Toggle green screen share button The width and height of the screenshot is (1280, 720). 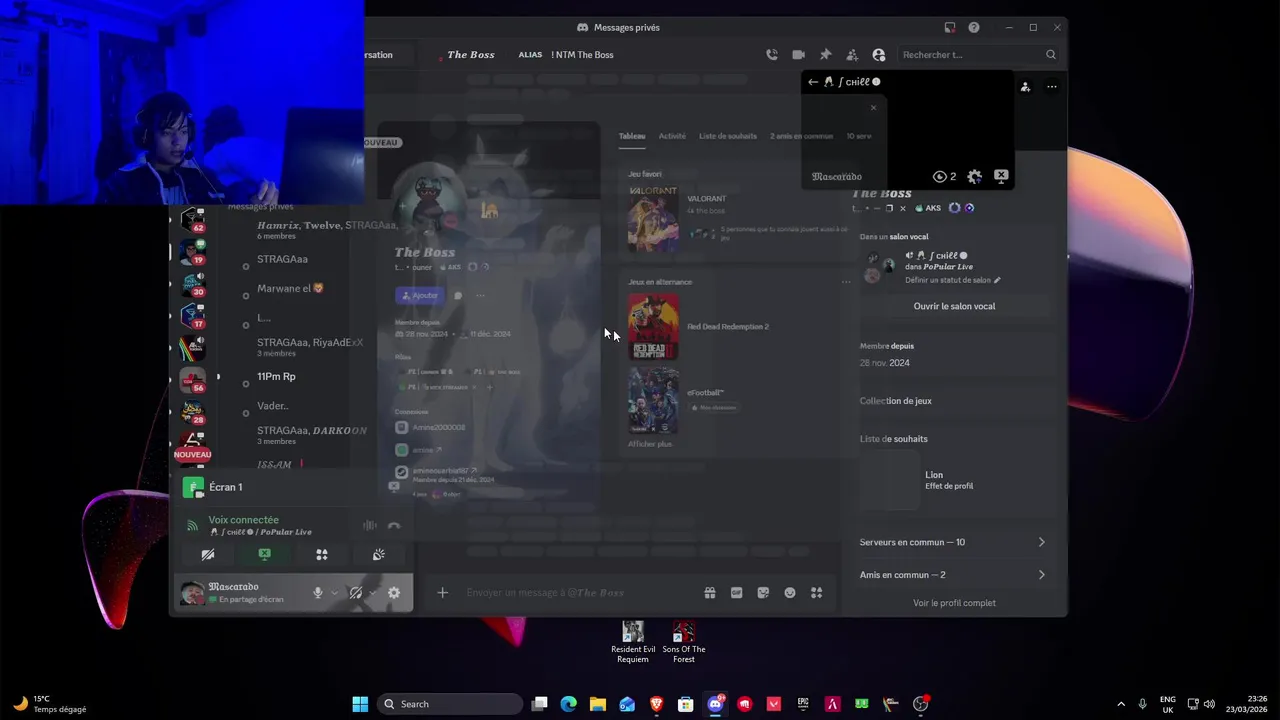point(264,554)
